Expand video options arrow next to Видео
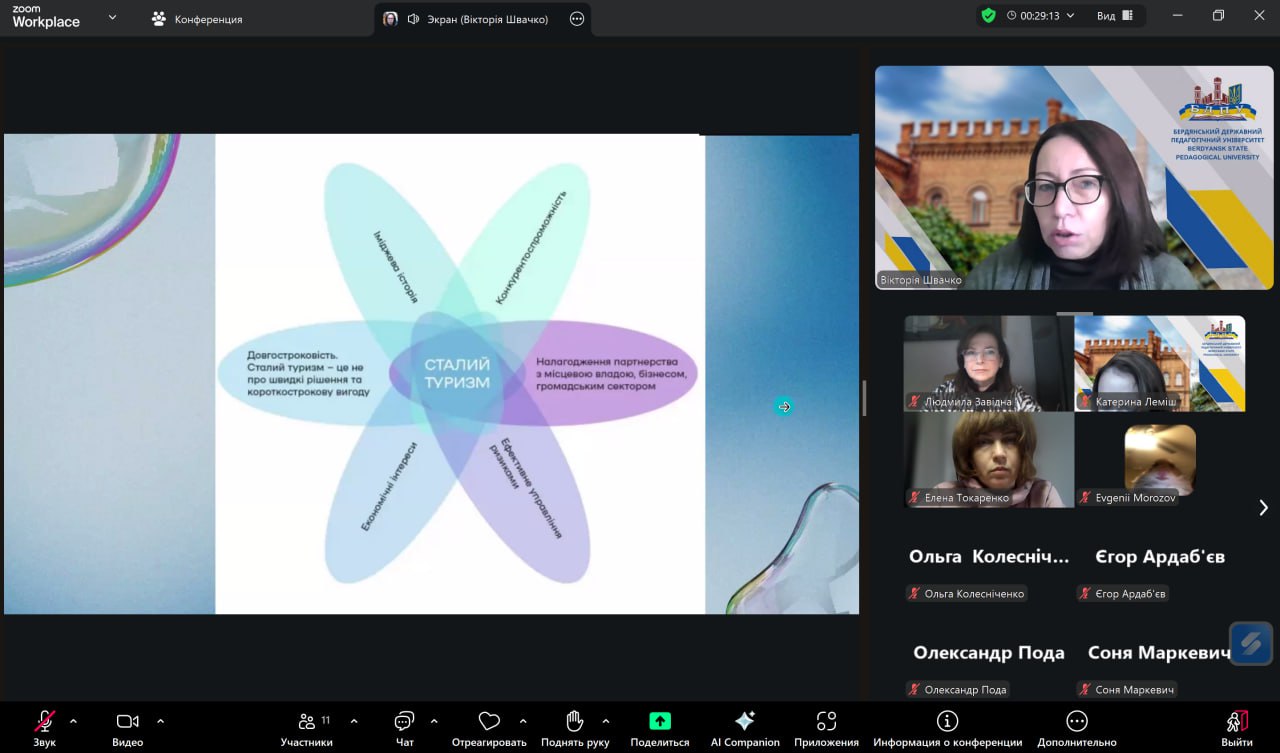Image resolution: width=1280 pixels, height=753 pixels. 160,720
